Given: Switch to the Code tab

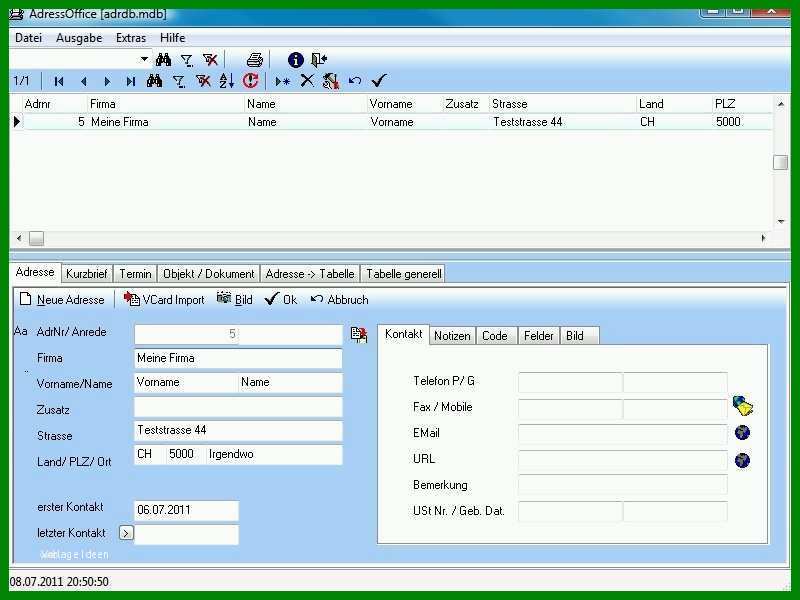Looking at the screenshot, I should click(x=495, y=336).
